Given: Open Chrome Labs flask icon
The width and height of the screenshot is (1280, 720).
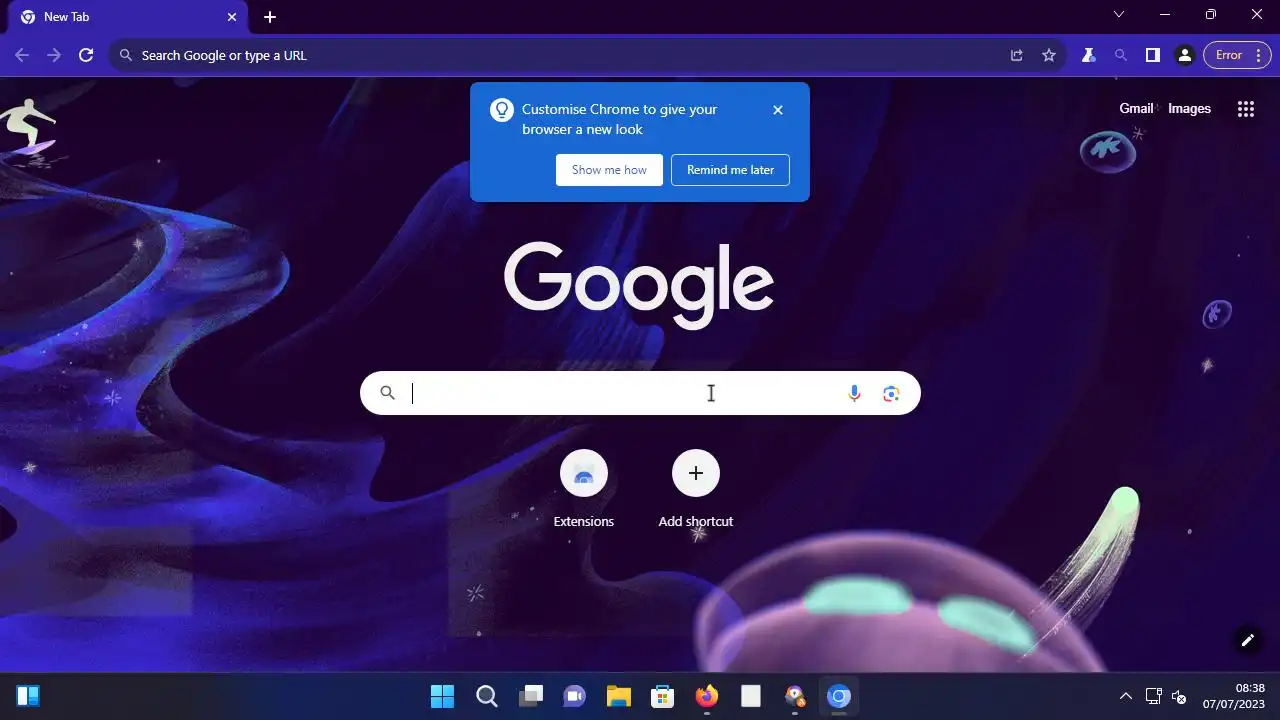Looking at the screenshot, I should coord(1089,55).
